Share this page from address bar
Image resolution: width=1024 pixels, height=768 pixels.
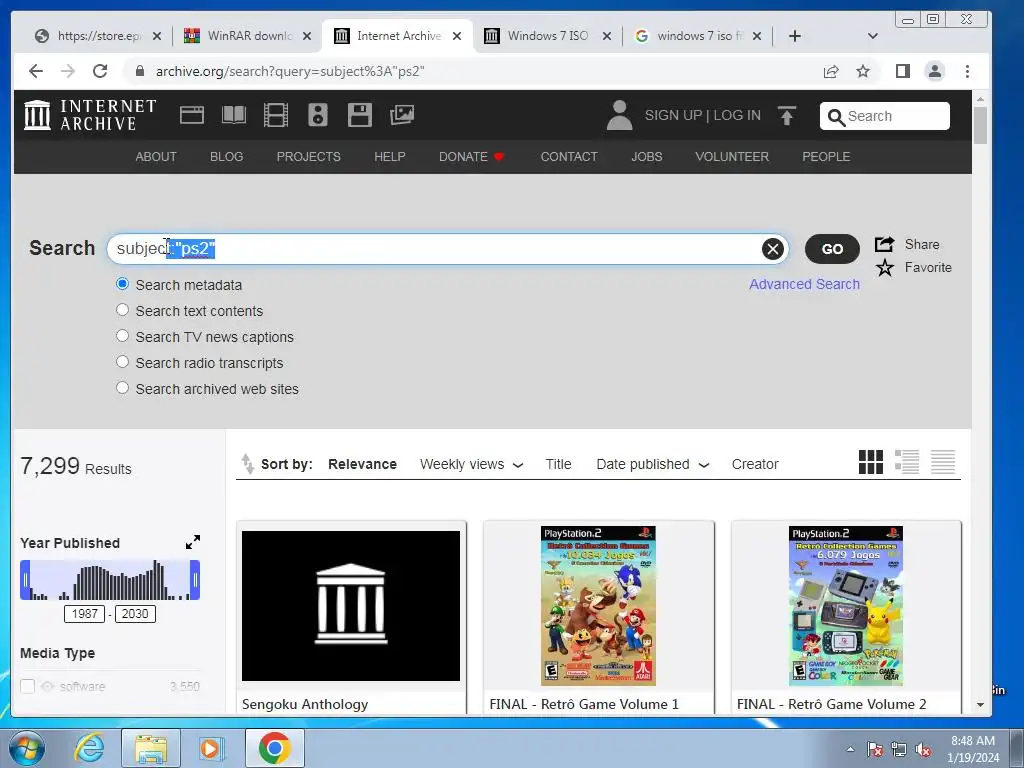[831, 71]
